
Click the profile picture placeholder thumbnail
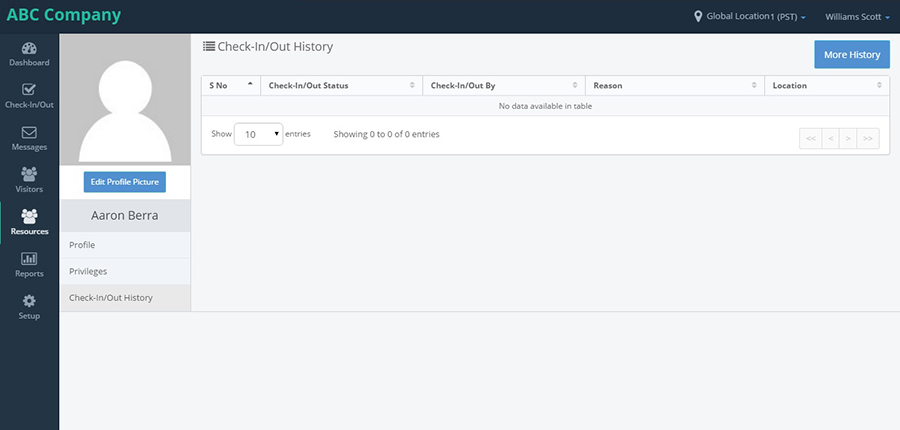(x=125, y=99)
